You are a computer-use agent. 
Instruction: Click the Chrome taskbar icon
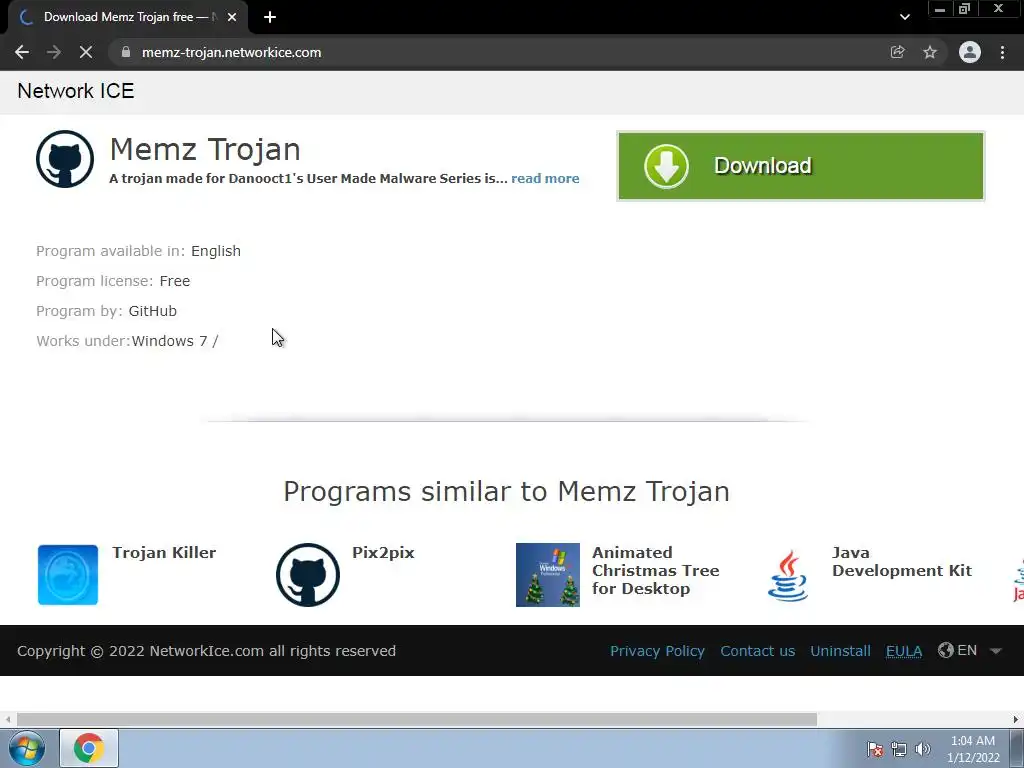(x=89, y=748)
